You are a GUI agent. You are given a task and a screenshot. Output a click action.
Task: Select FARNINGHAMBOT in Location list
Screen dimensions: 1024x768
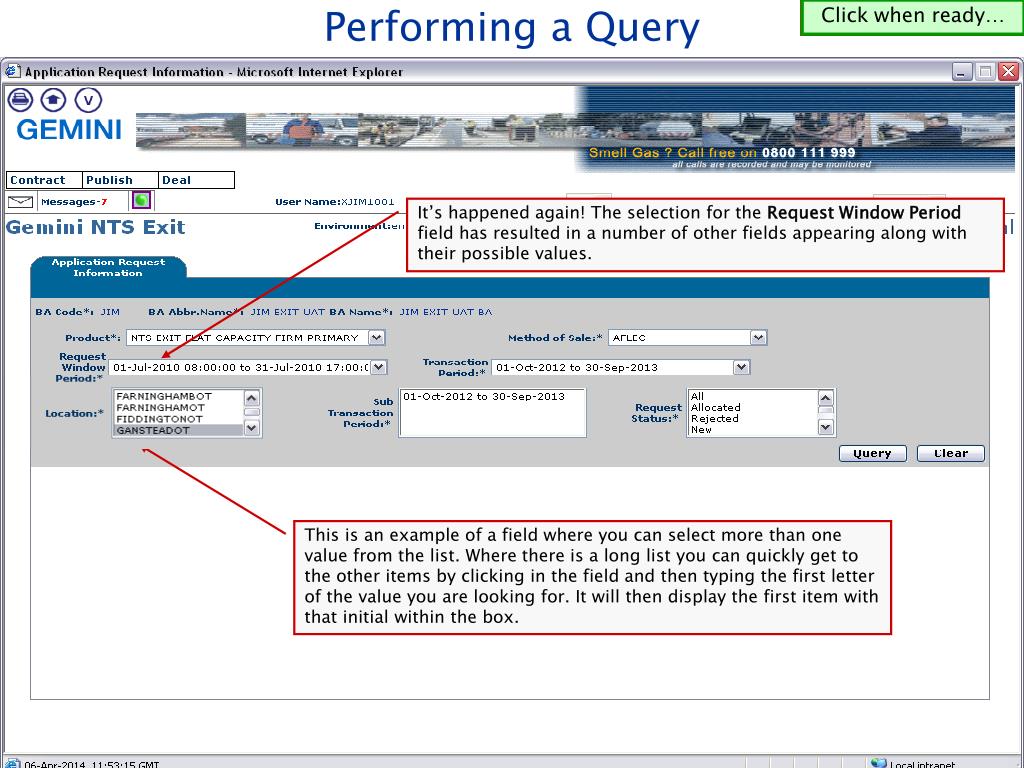coord(178,396)
